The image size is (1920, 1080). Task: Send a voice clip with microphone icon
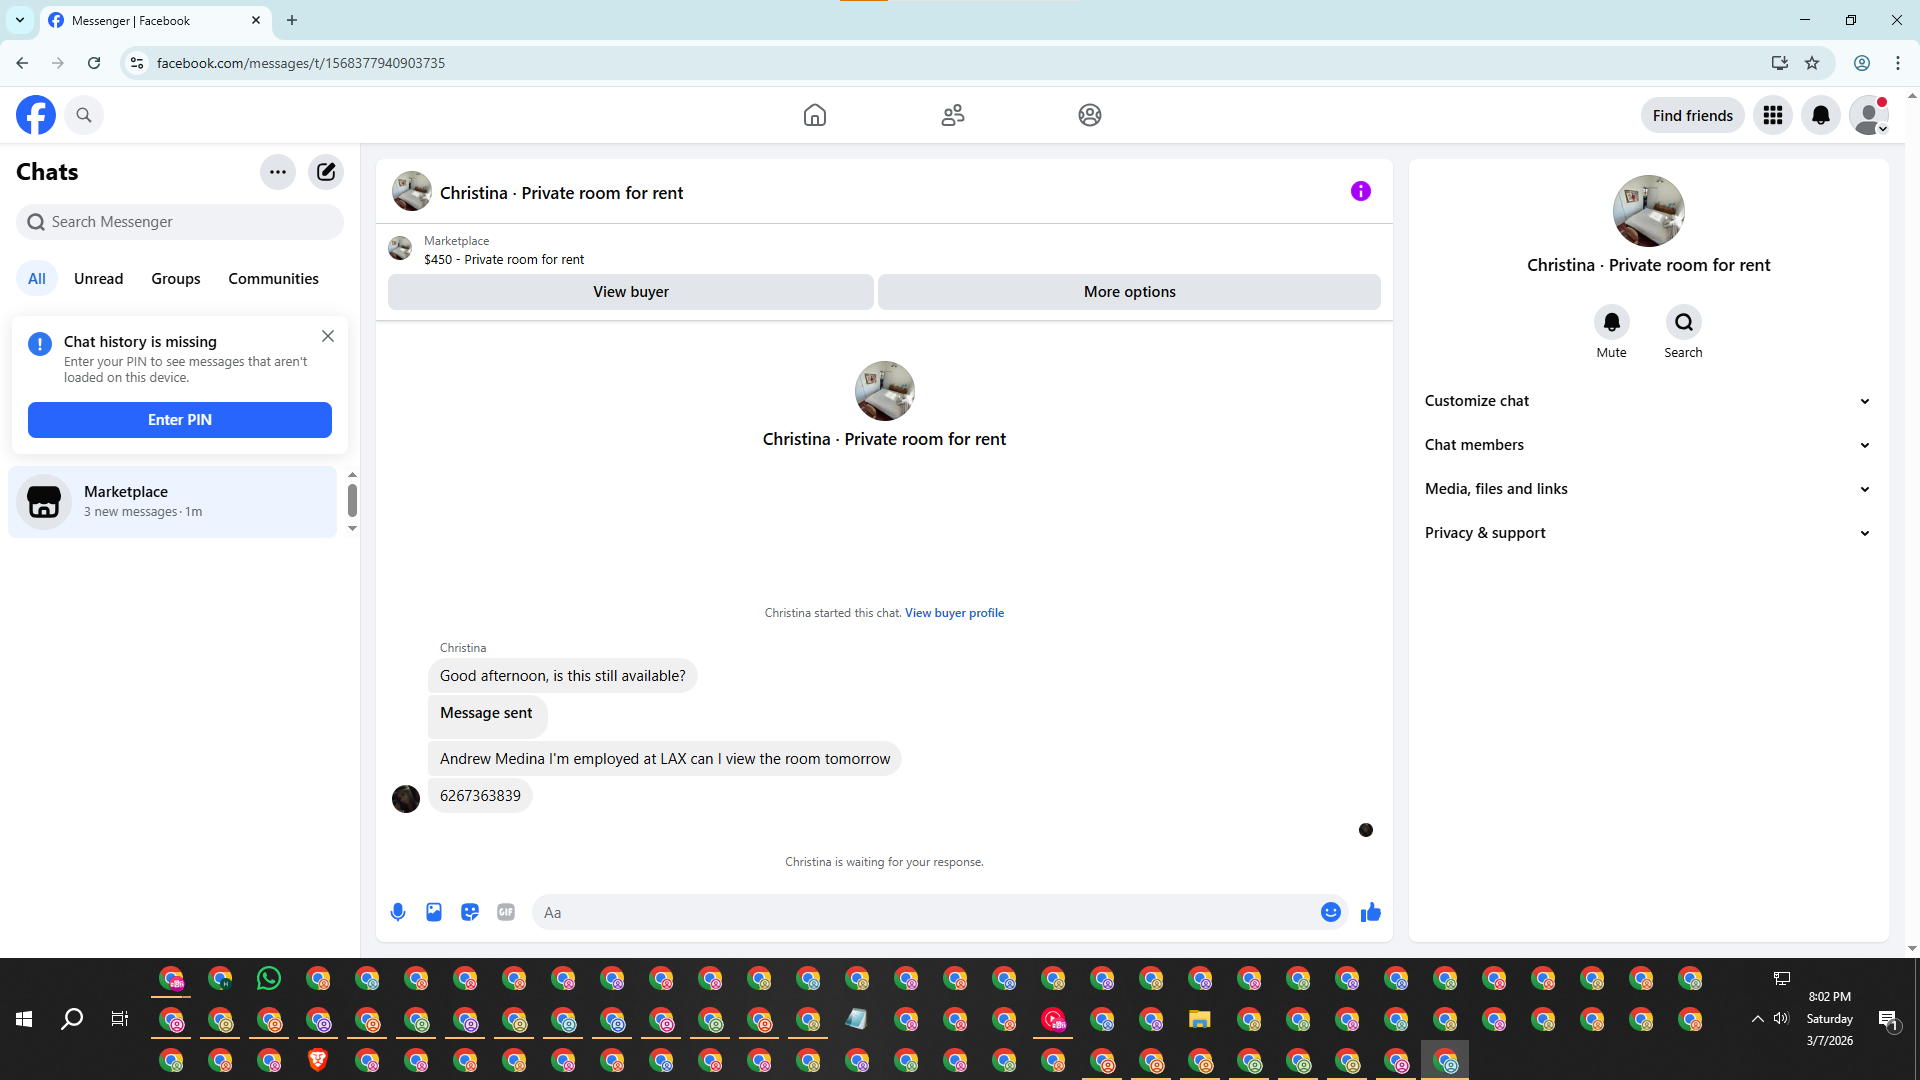[x=398, y=912]
